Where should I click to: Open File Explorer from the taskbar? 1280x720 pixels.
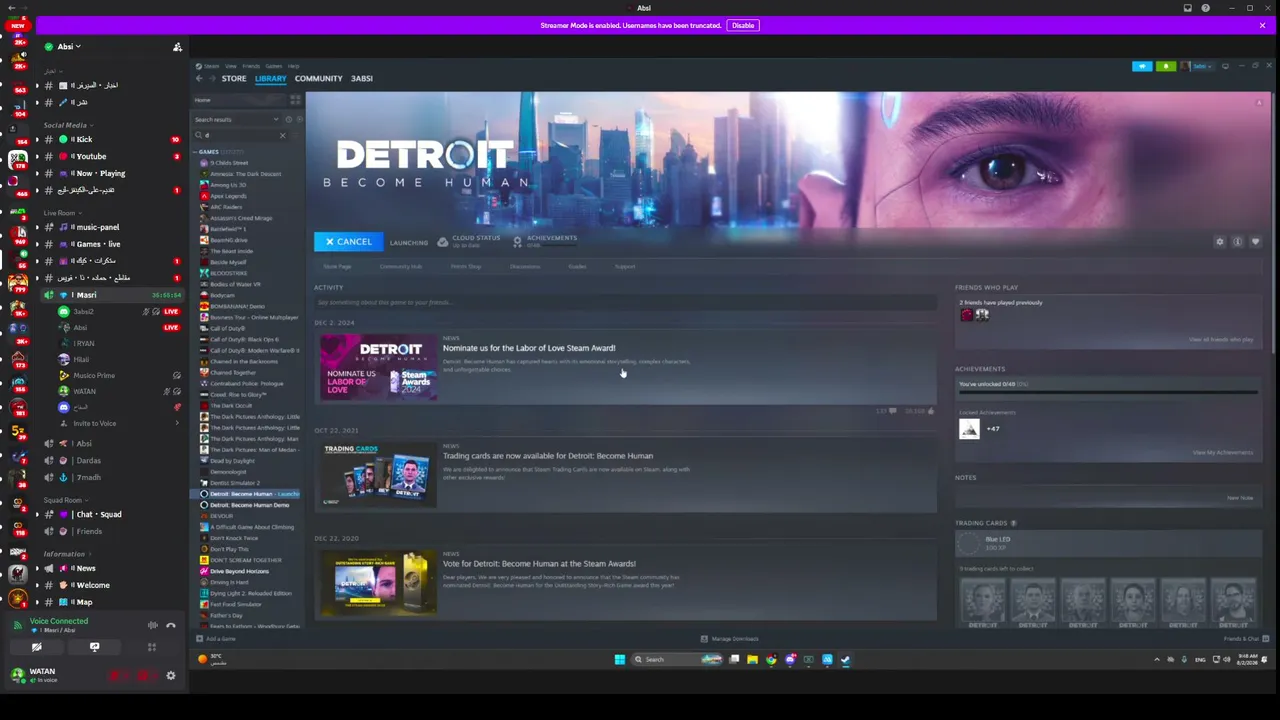tap(752, 659)
